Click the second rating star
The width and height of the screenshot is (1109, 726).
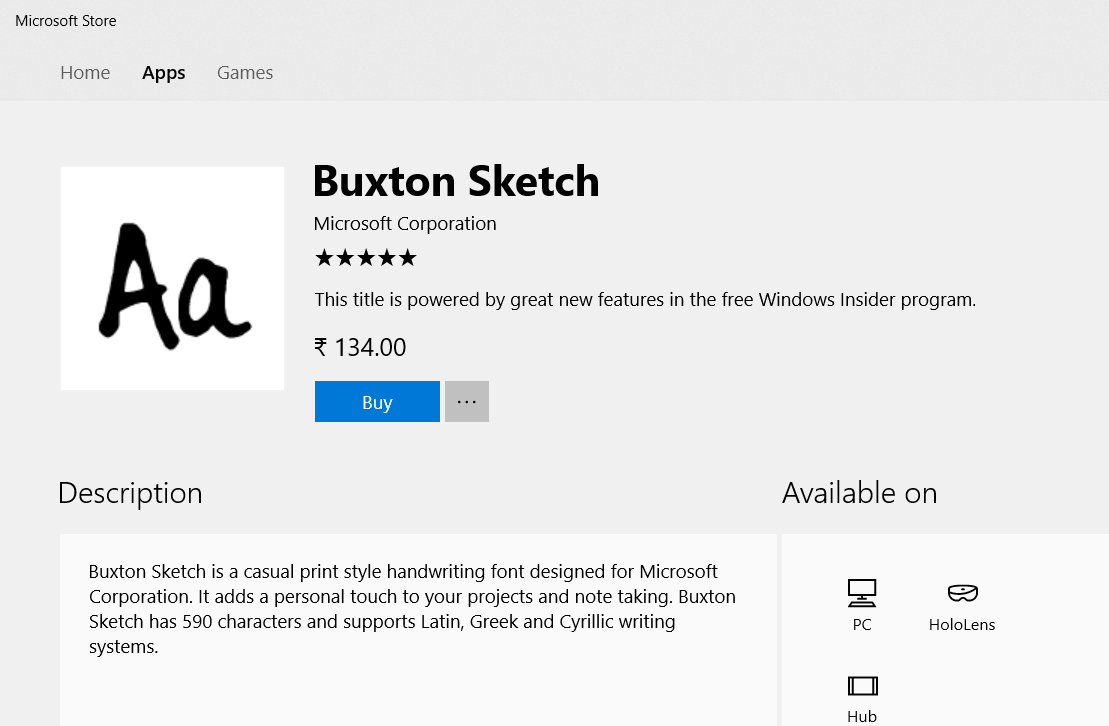click(344, 257)
